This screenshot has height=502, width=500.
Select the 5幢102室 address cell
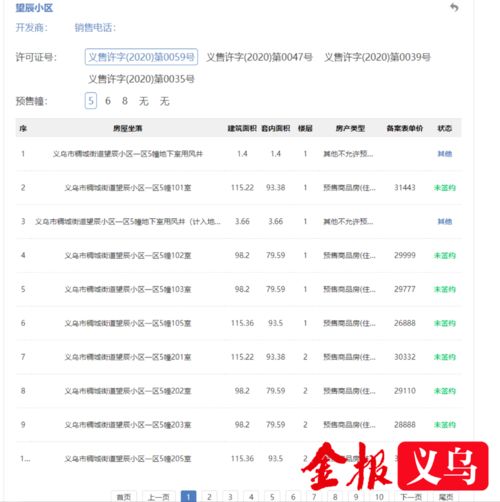click(128, 256)
